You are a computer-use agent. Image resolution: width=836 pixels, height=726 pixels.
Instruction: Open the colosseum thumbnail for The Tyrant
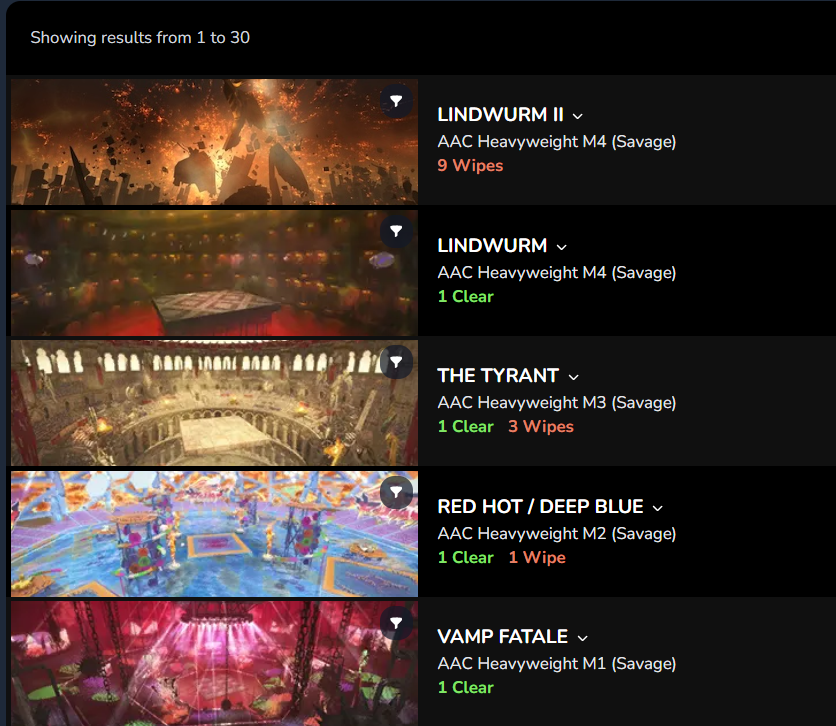[x=214, y=403]
